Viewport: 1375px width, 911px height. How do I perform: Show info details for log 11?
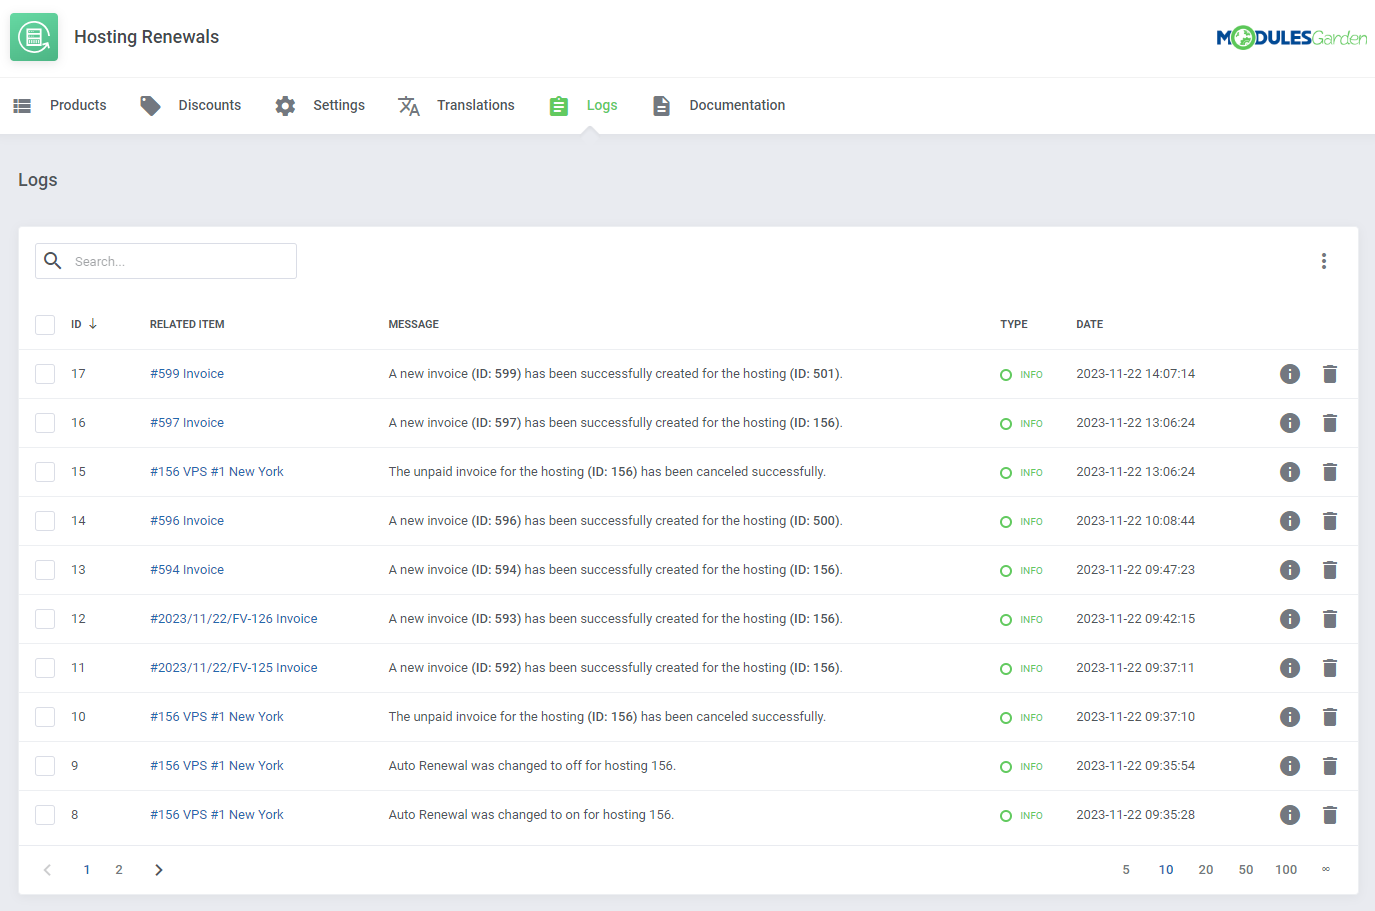(1290, 668)
